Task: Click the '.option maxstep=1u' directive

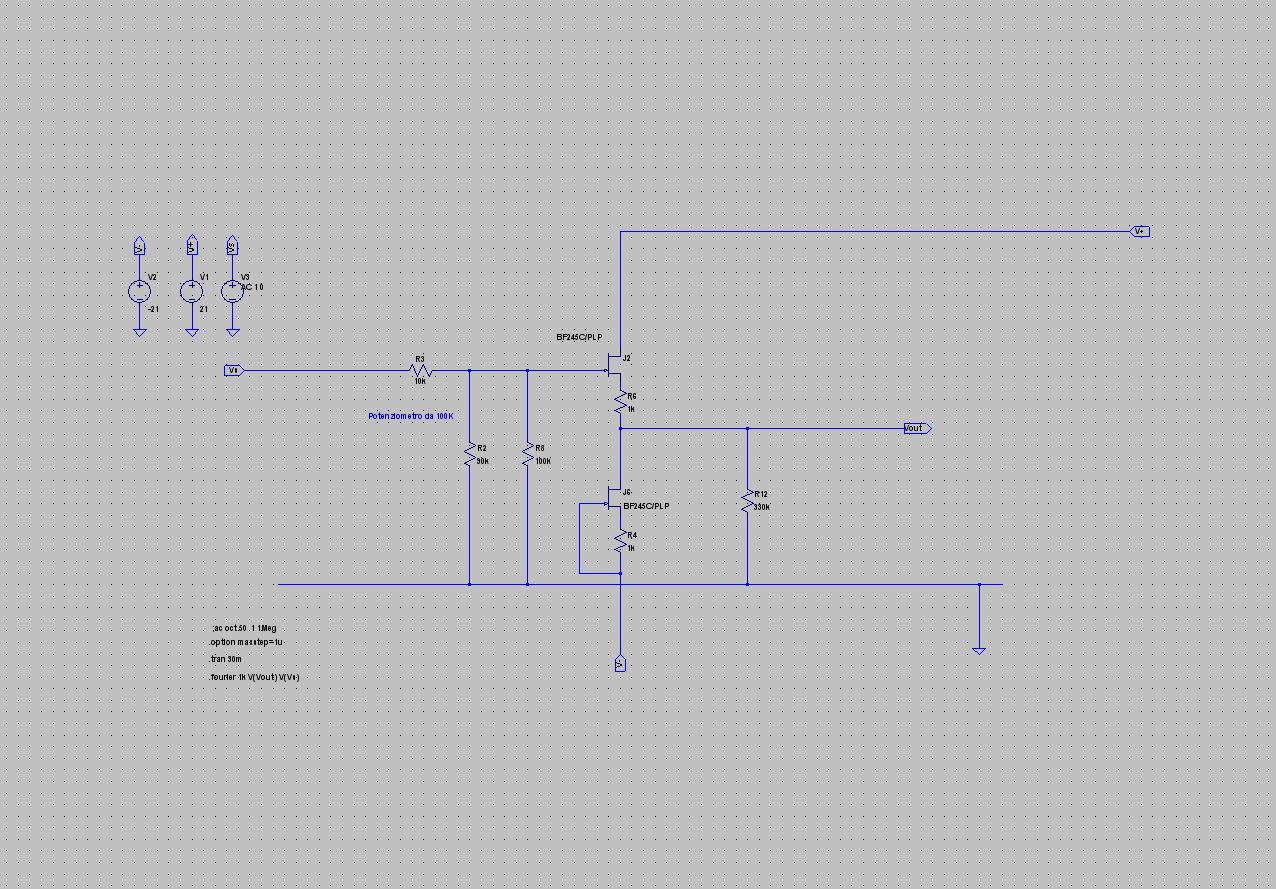Action: tap(248, 641)
